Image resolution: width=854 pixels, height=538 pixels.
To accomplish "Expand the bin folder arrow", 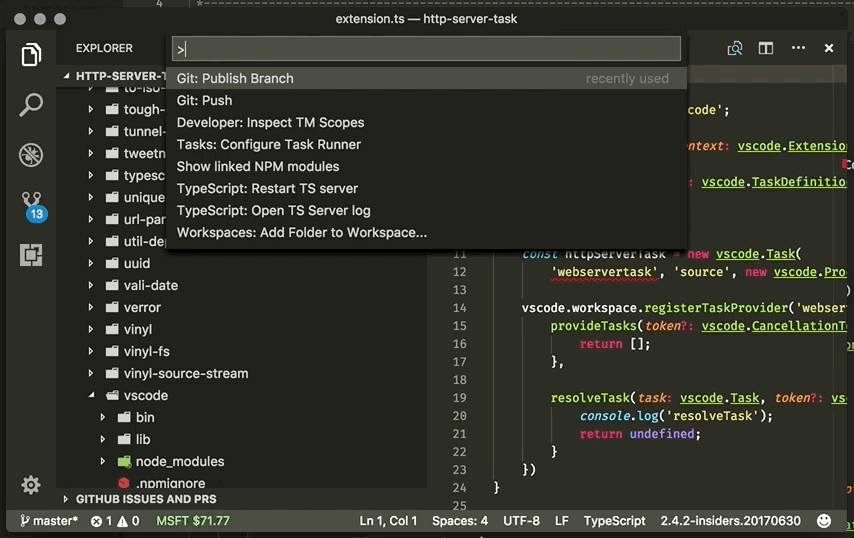I will tap(102, 417).
